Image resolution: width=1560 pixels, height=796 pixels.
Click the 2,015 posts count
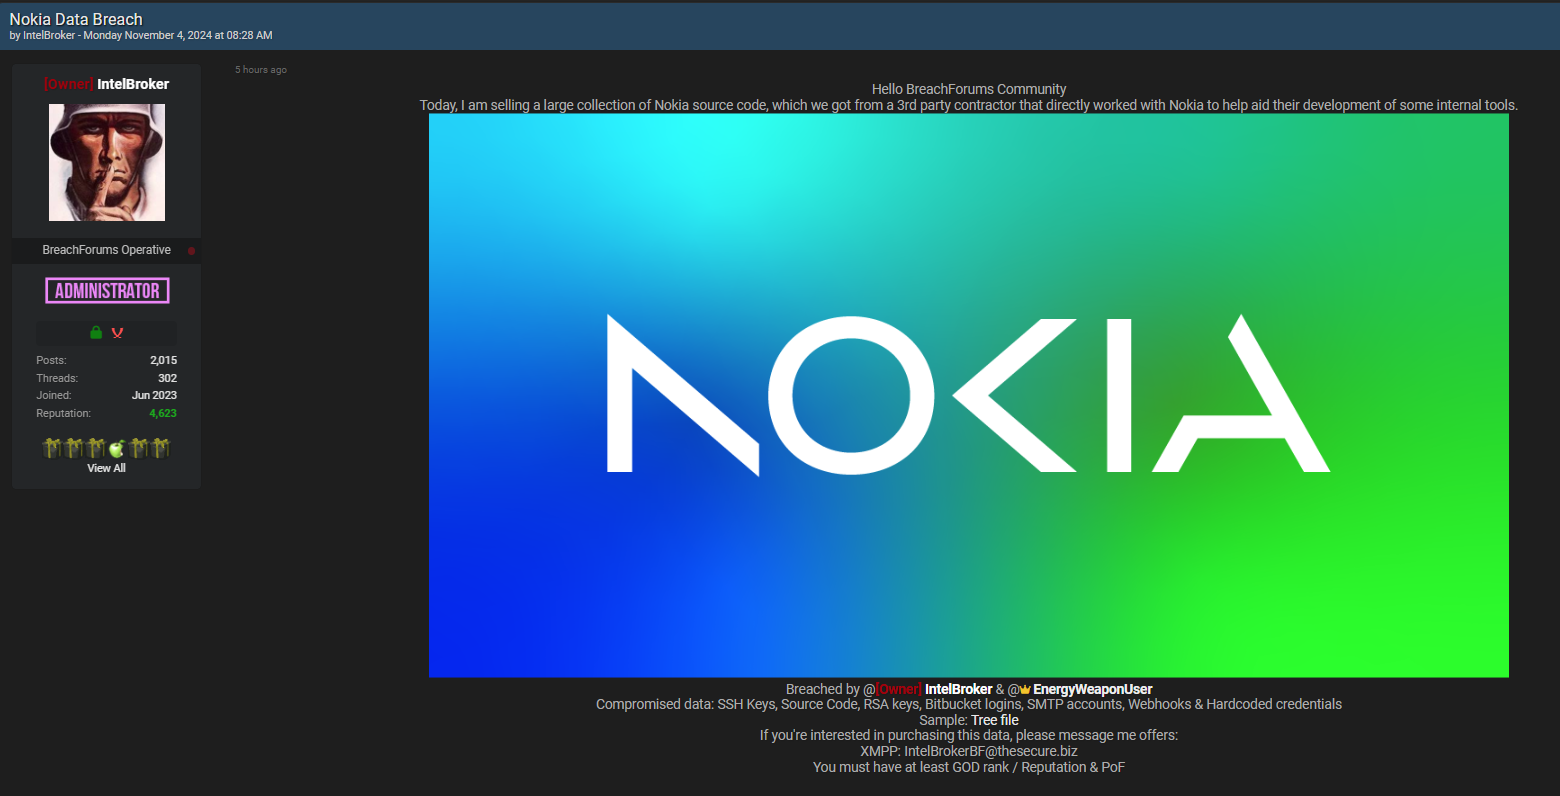tap(164, 360)
